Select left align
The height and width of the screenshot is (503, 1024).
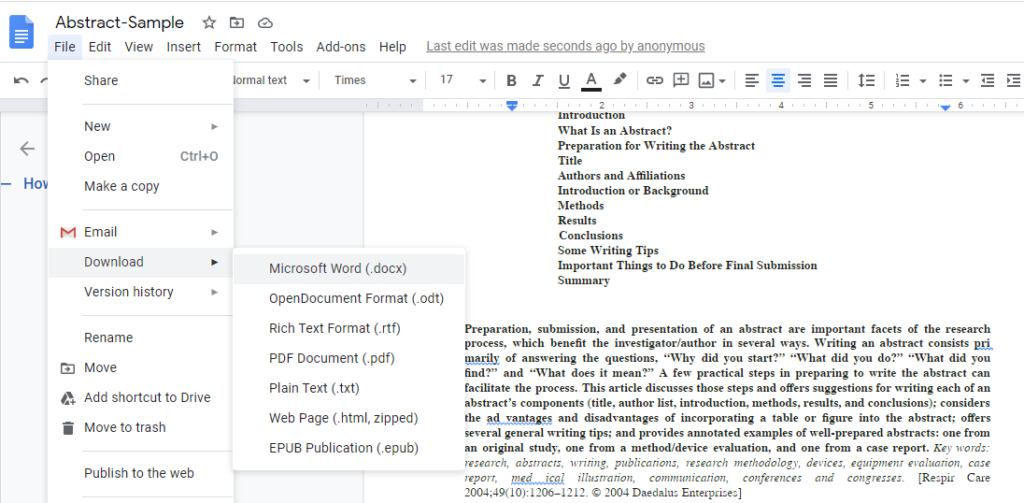pos(752,80)
